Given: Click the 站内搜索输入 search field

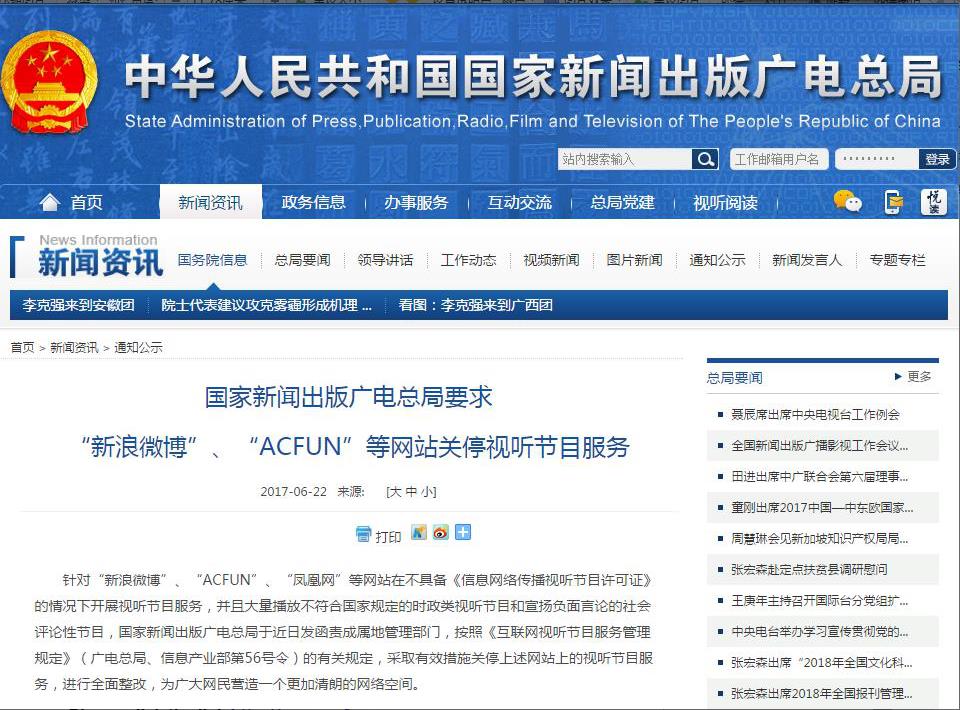Looking at the screenshot, I should [x=624, y=159].
